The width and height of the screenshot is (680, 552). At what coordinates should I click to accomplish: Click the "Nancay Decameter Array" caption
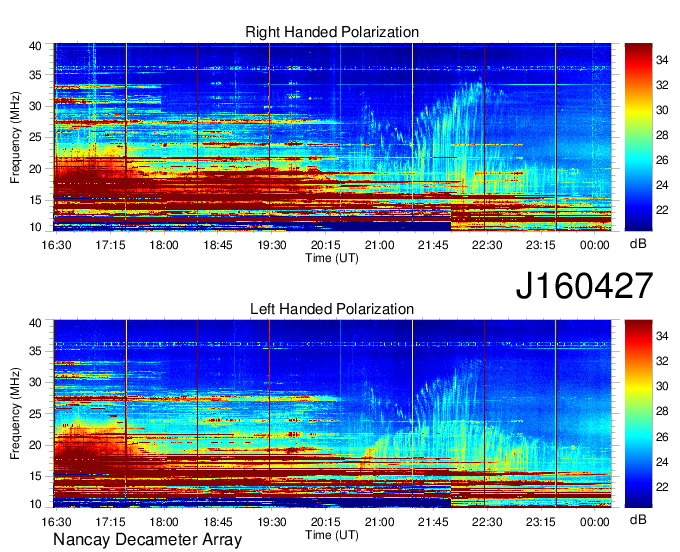pyautogui.click(x=147, y=539)
